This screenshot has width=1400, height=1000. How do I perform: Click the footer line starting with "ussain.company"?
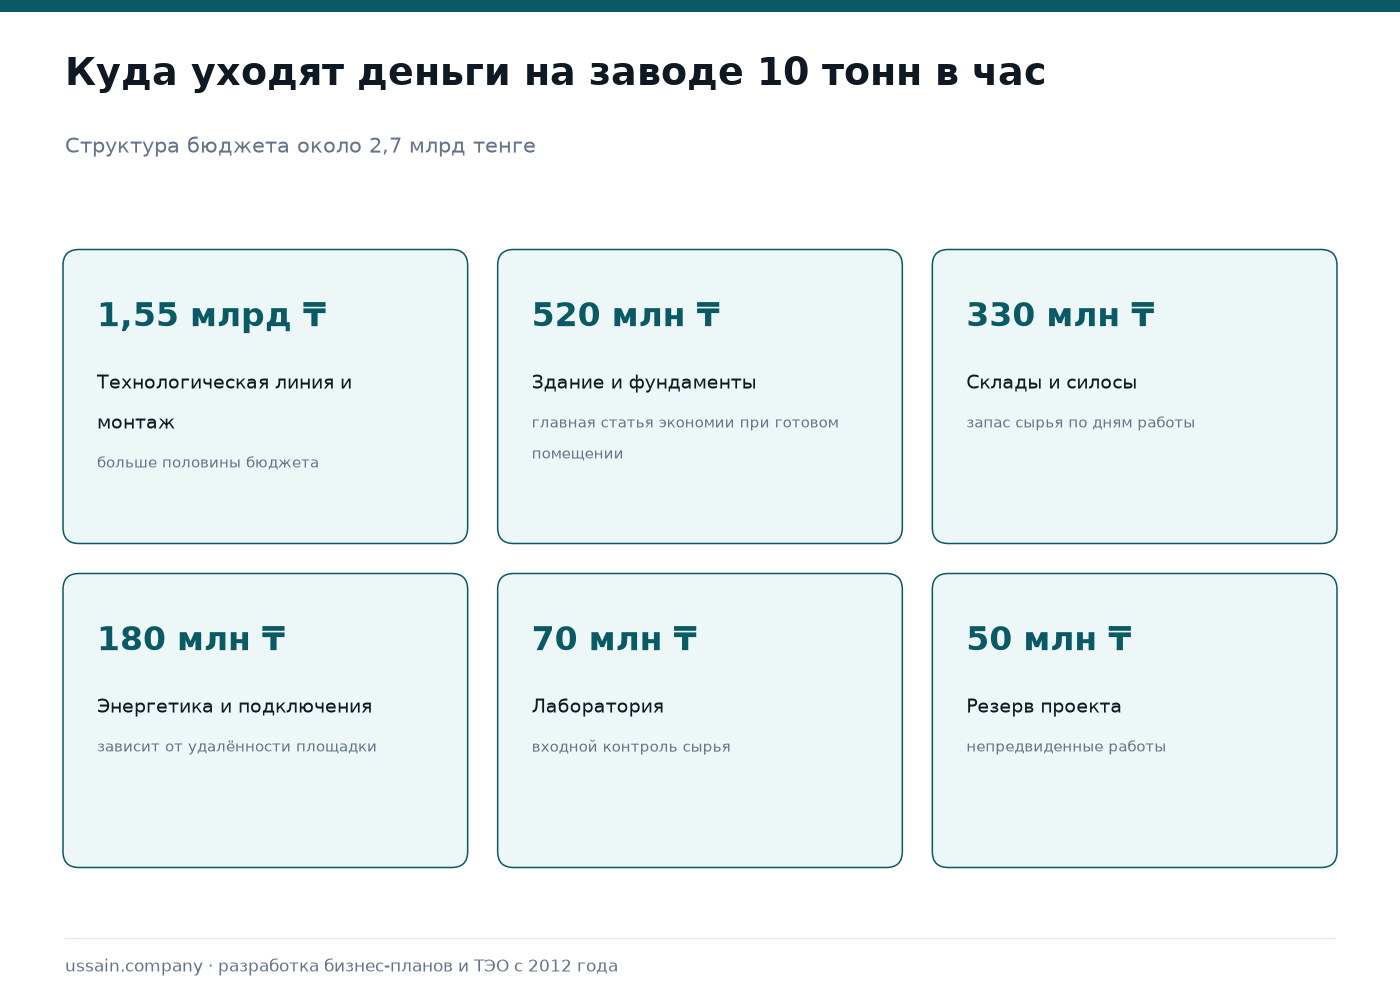pyautogui.click(x=342, y=966)
